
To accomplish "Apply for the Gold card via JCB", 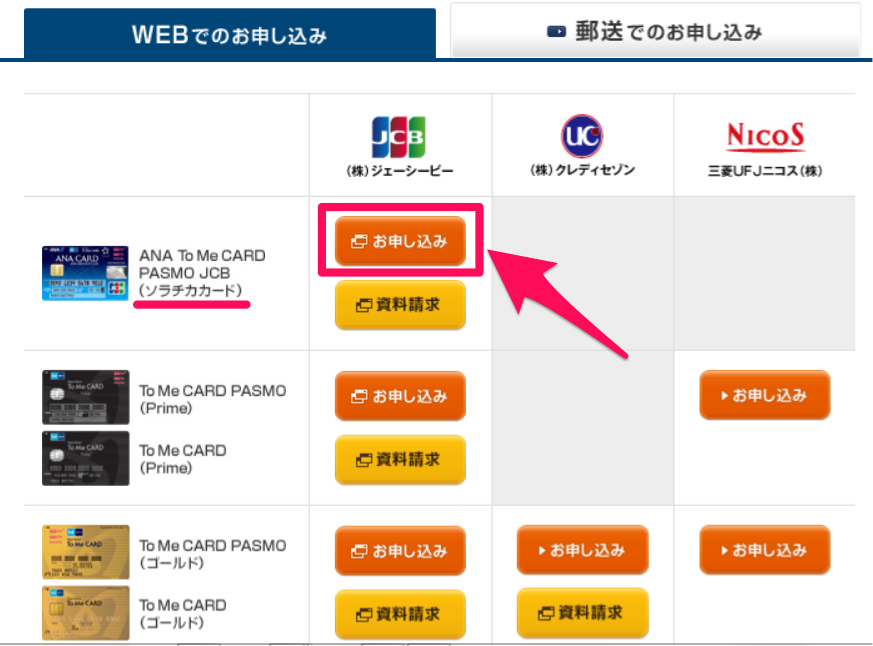I will [400, 550].
